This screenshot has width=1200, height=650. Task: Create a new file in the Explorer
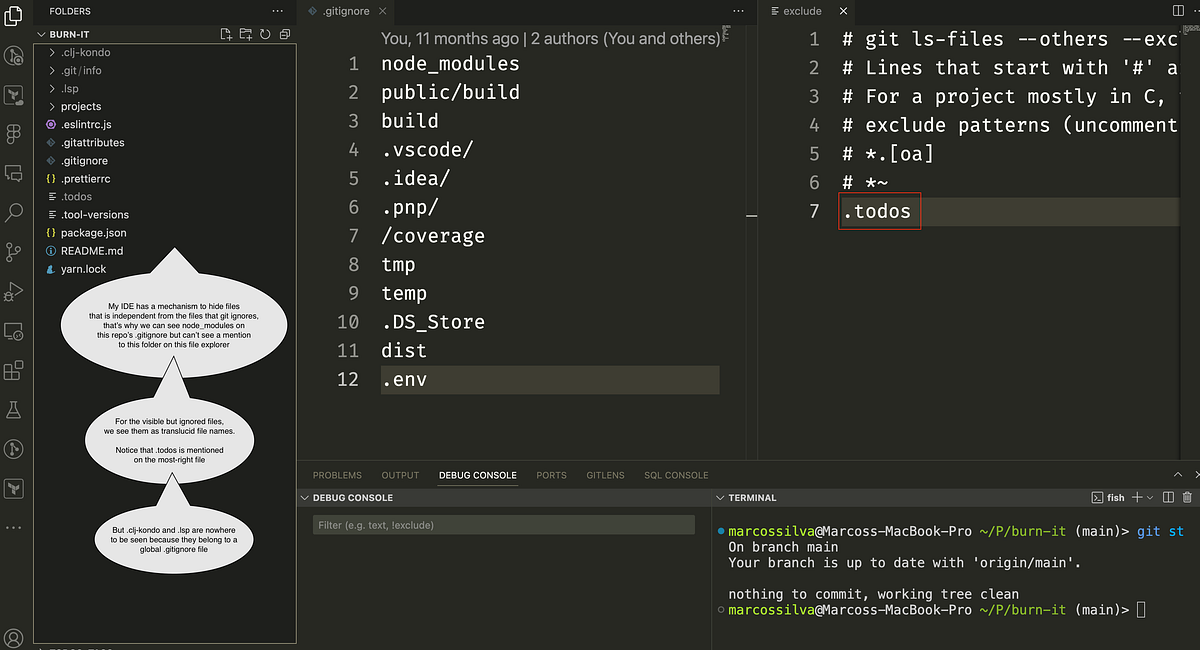click(225, 33)
